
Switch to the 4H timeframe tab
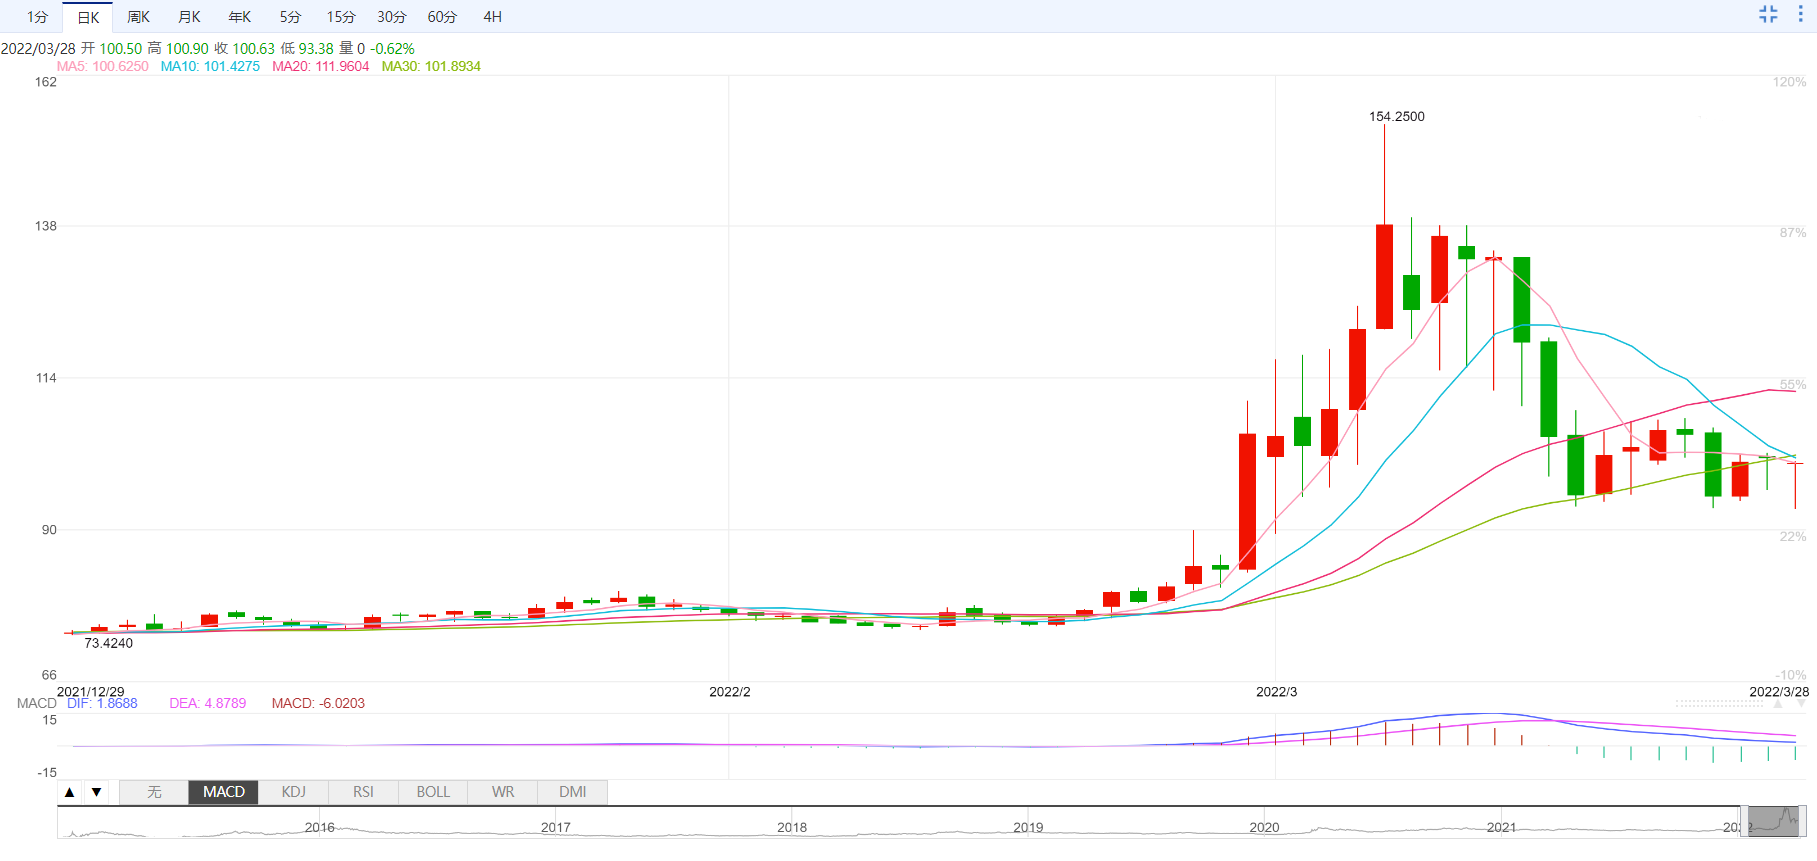pos(492,17)
